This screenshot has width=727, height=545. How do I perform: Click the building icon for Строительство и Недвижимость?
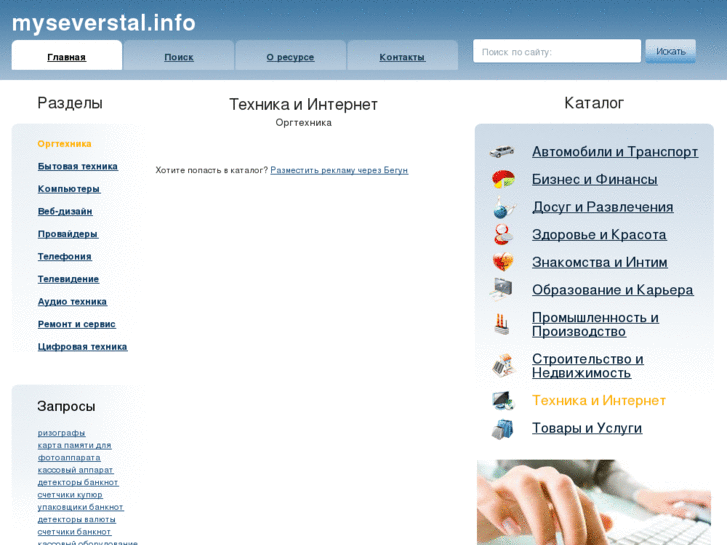coord(504,365)
